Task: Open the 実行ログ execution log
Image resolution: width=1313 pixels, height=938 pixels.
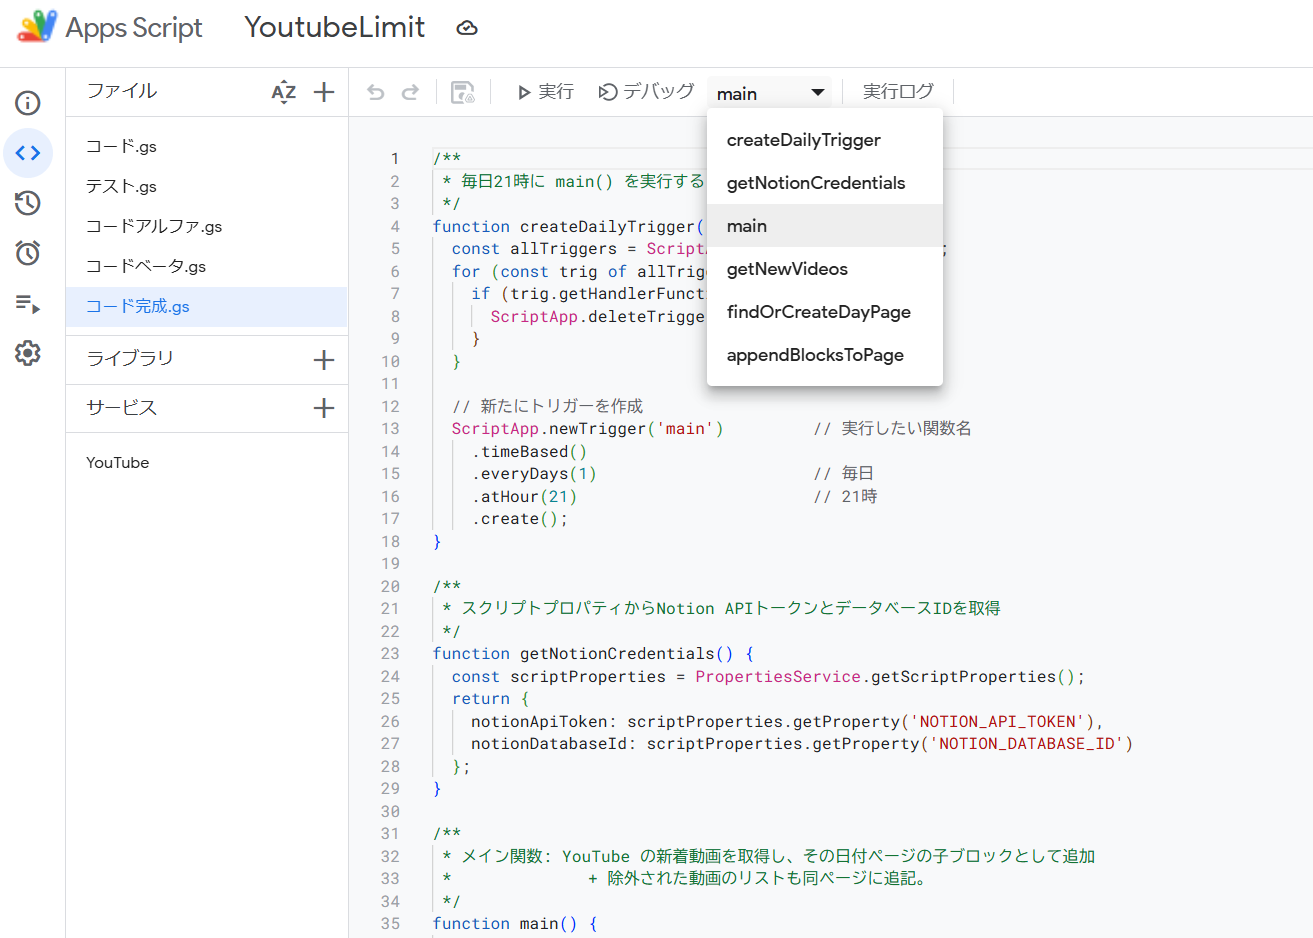Action: pyautogui.click(x=898, y=92)
